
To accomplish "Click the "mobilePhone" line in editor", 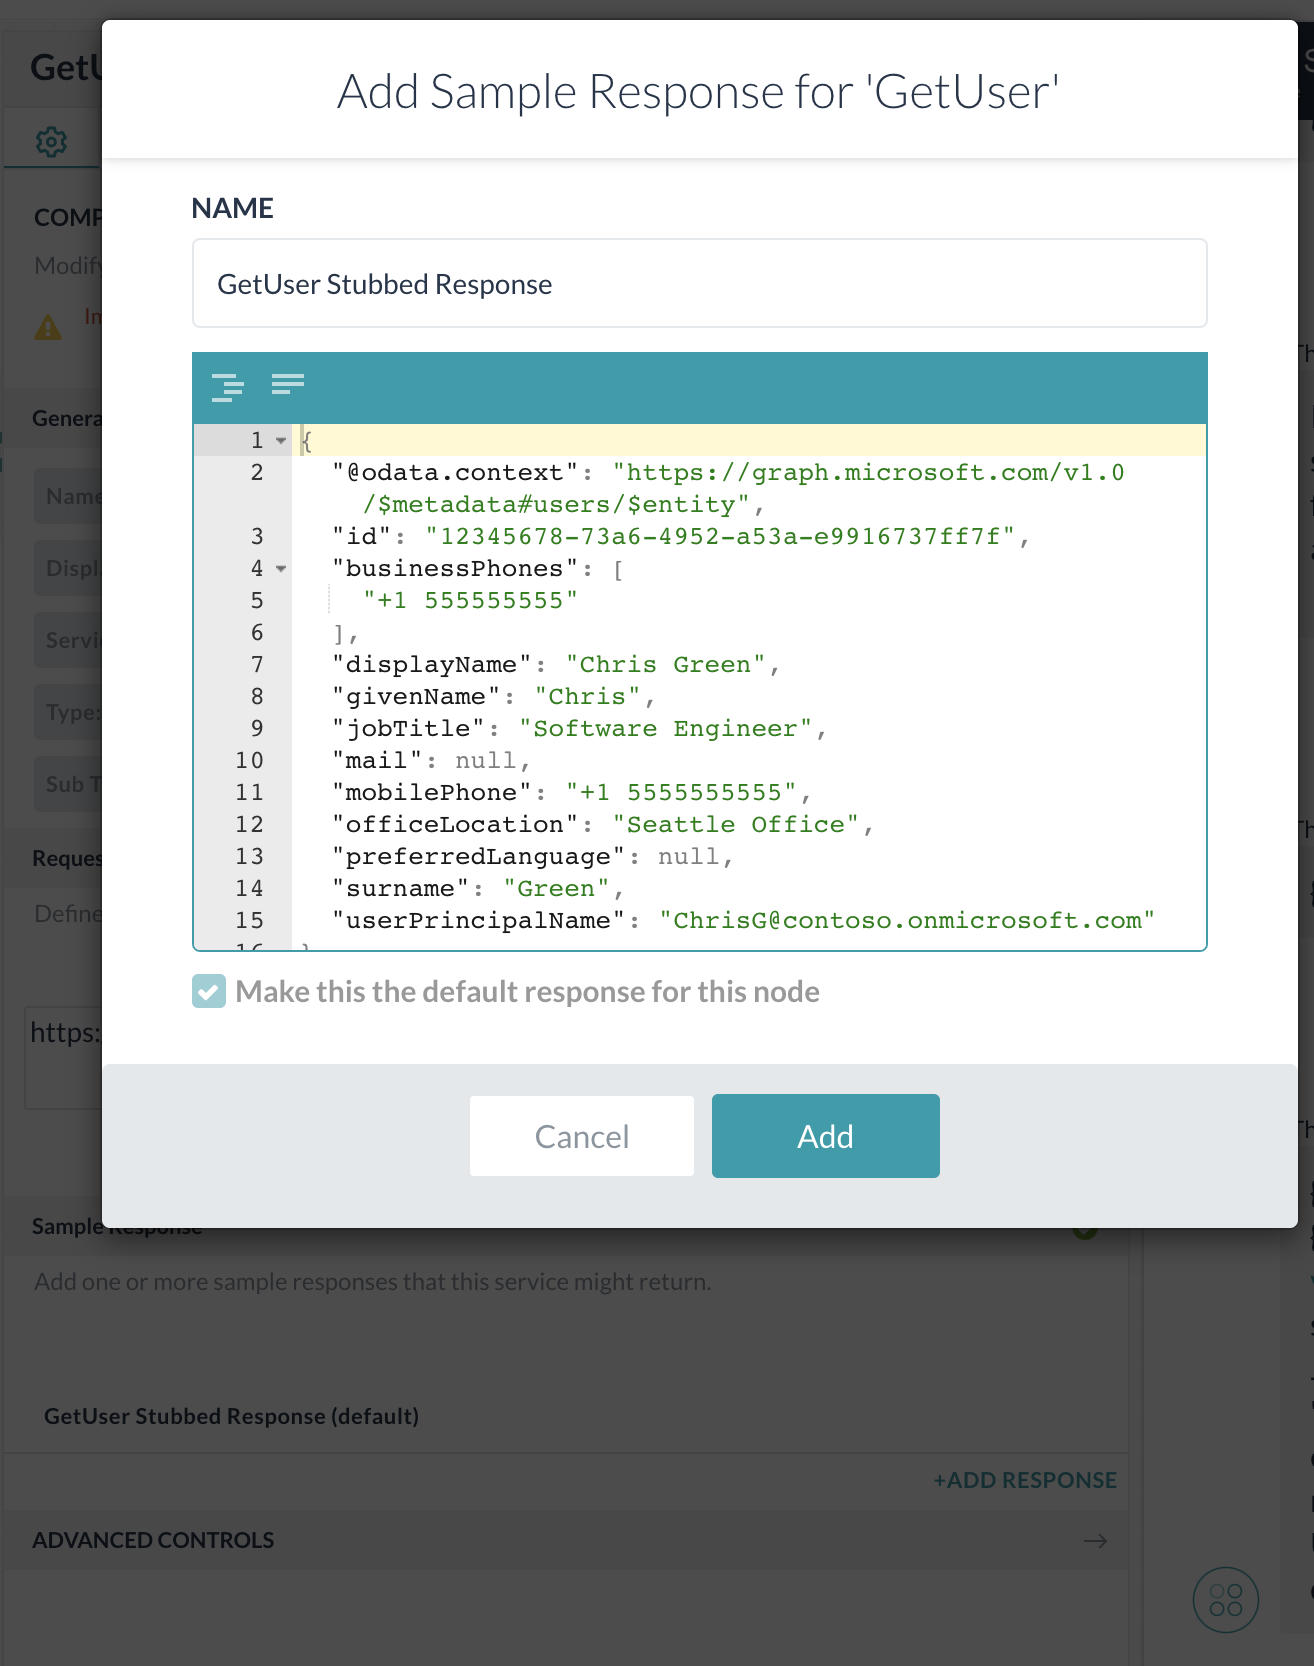I will (x=572, y=793).
